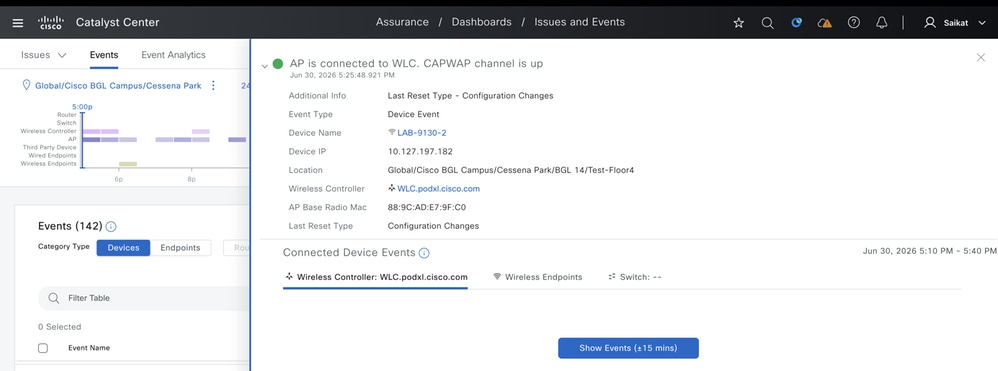The height and width of the screenshot is (371, 998).
Task: Go to the Dashboards breadcrumb
Action: [481, 22]
